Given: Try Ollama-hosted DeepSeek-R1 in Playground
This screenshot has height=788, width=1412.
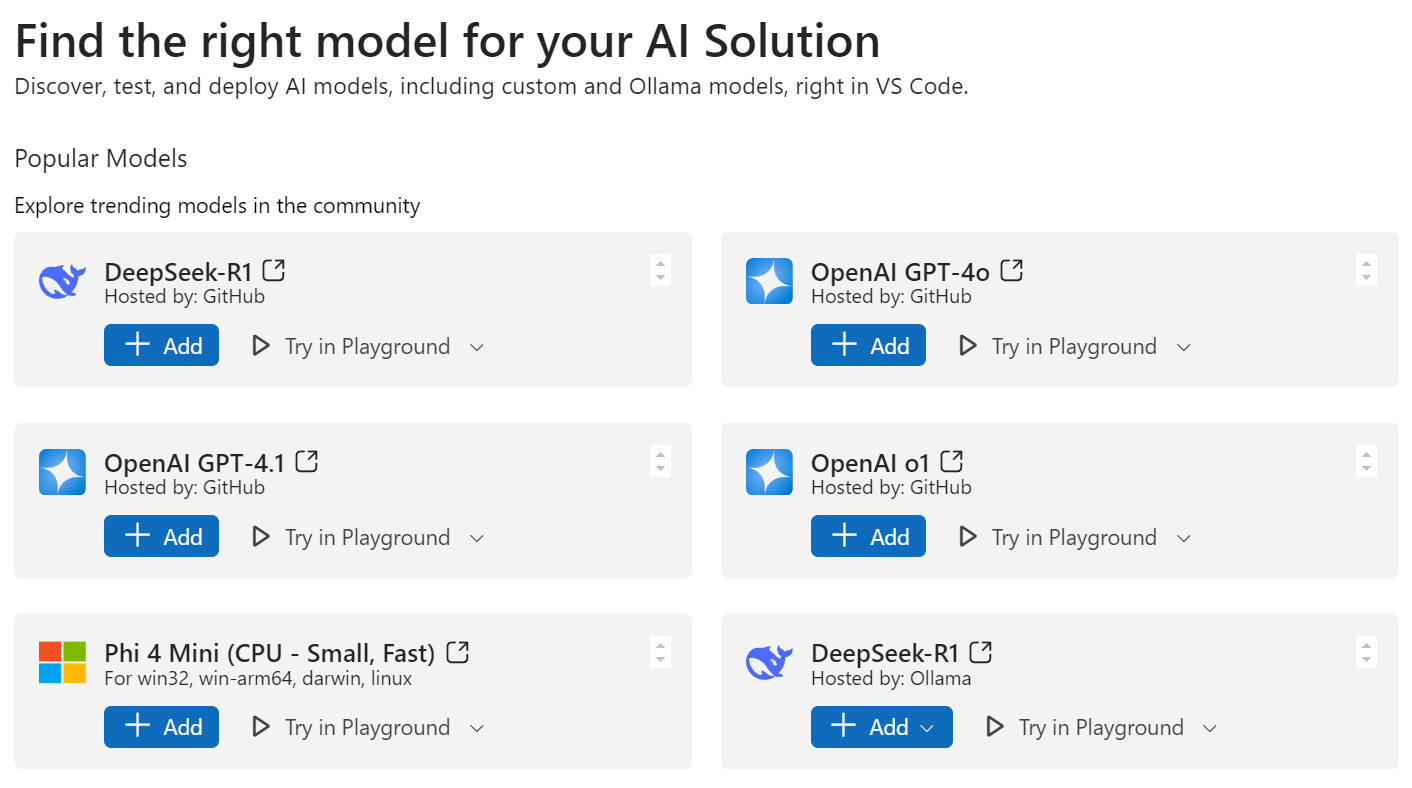Looking at the screenshot, I should [1085, 727].
